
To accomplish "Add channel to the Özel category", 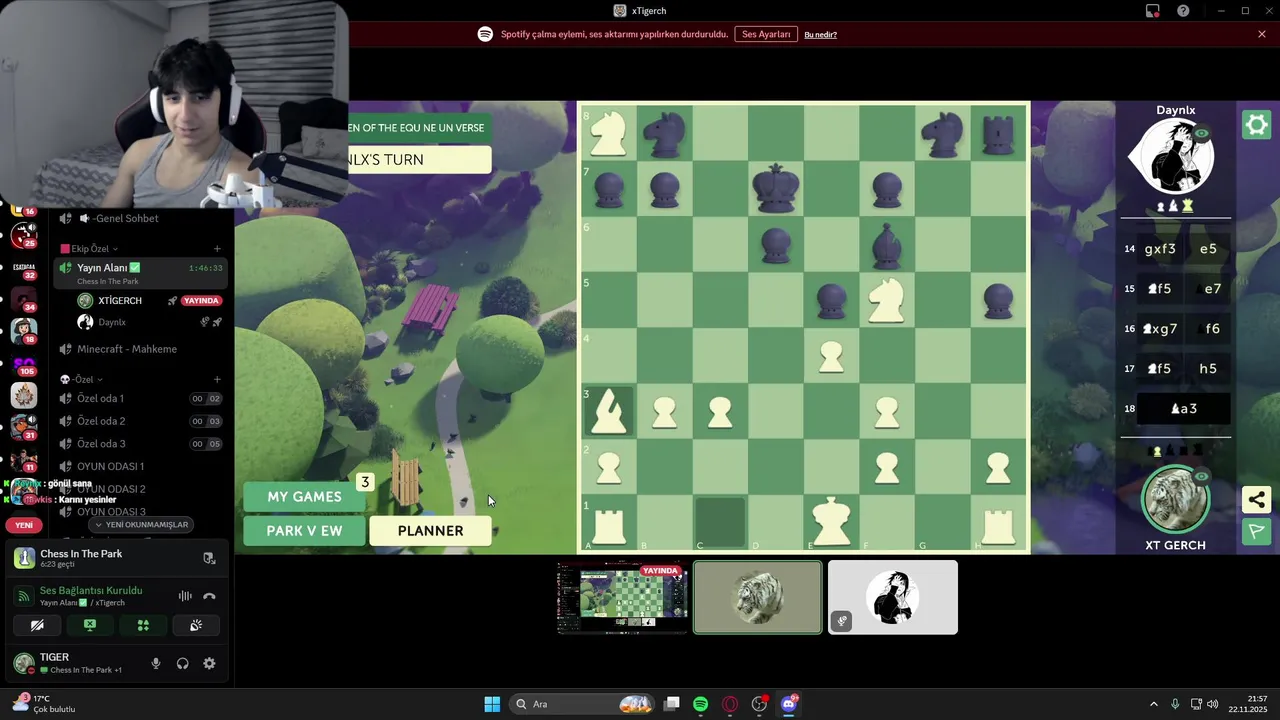I will point(217,380).
